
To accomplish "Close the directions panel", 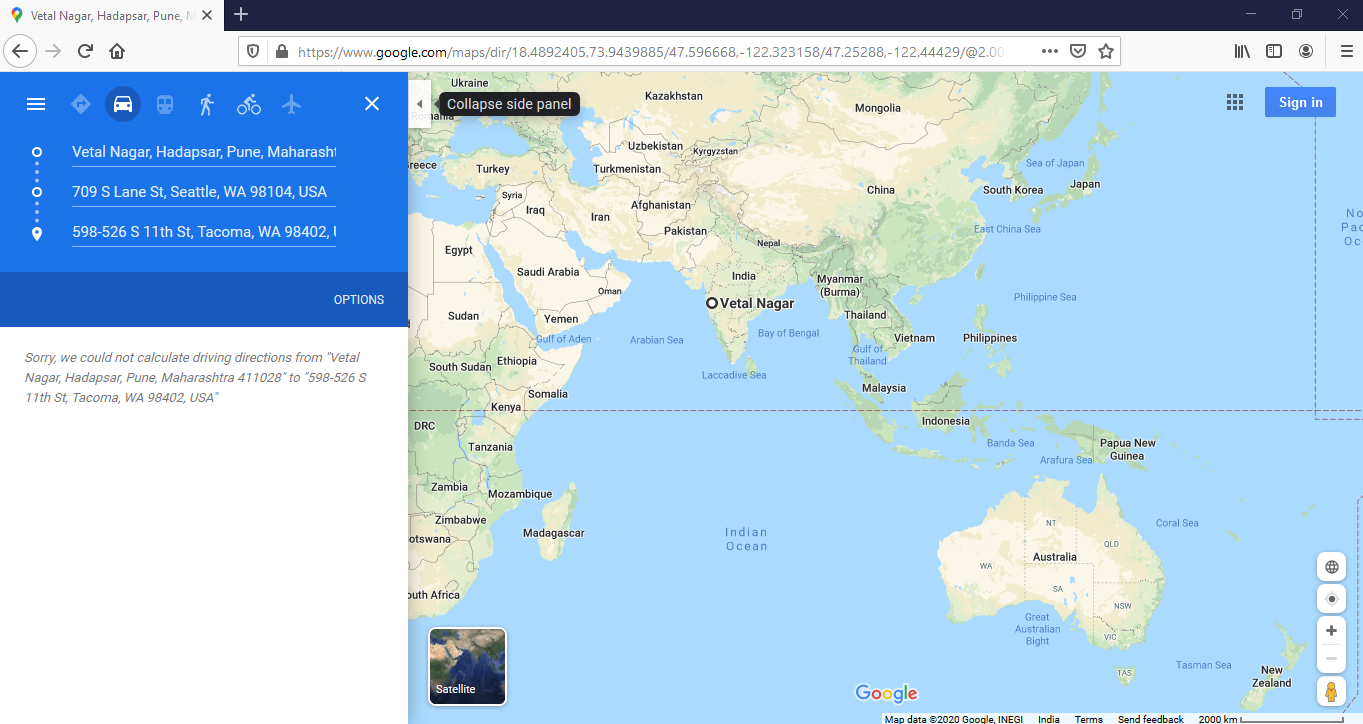I will (372, 104).
